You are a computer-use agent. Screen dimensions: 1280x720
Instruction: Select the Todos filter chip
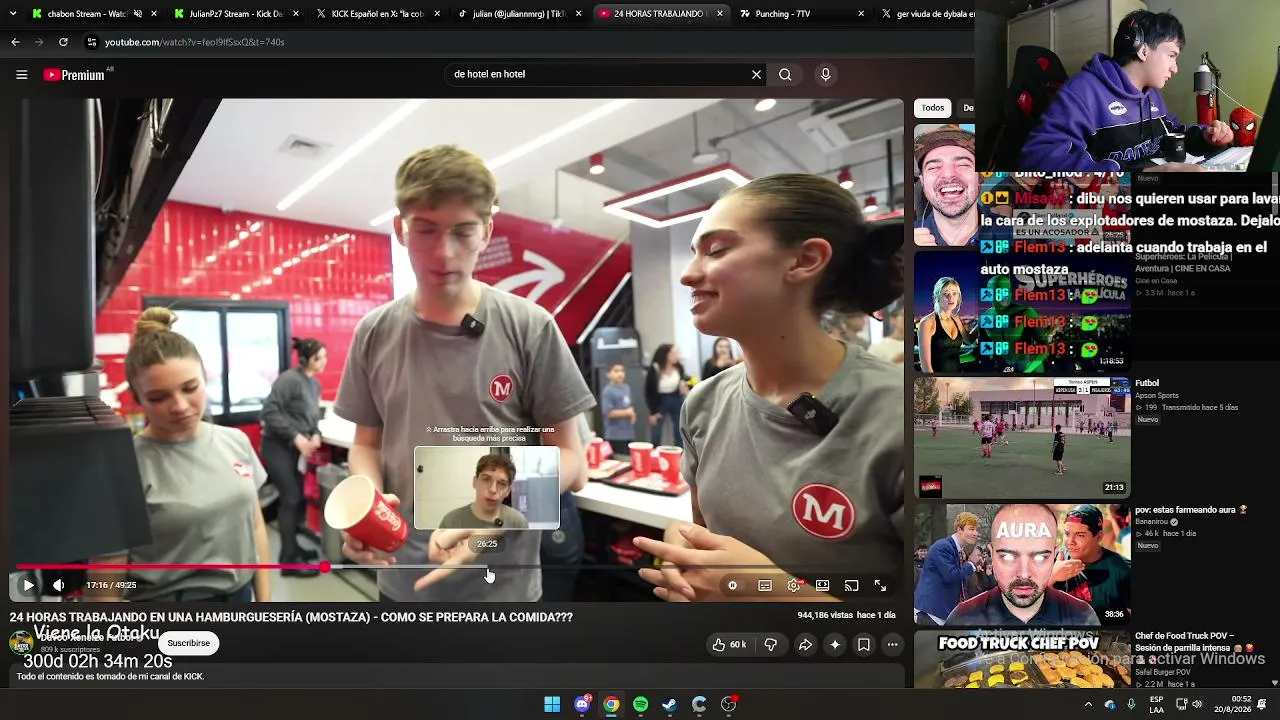[933, 108]
